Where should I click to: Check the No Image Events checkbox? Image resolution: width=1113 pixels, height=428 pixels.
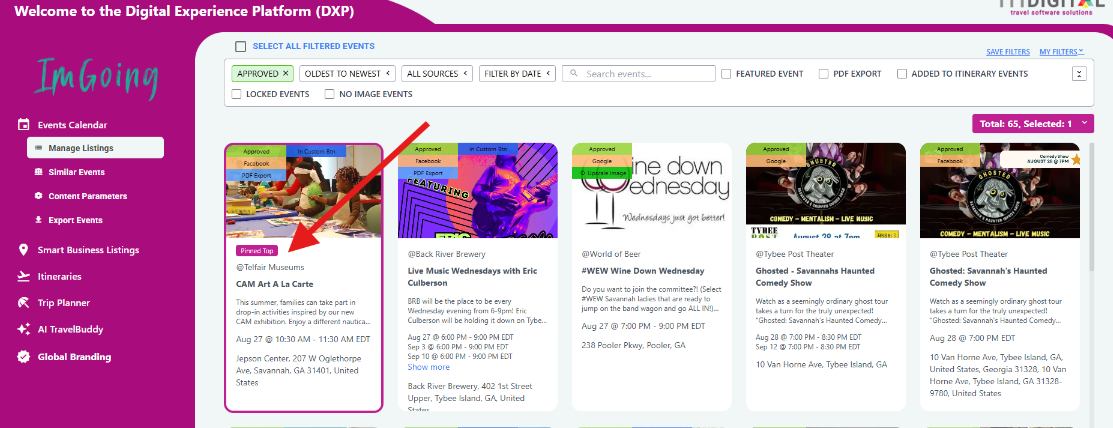329,94
